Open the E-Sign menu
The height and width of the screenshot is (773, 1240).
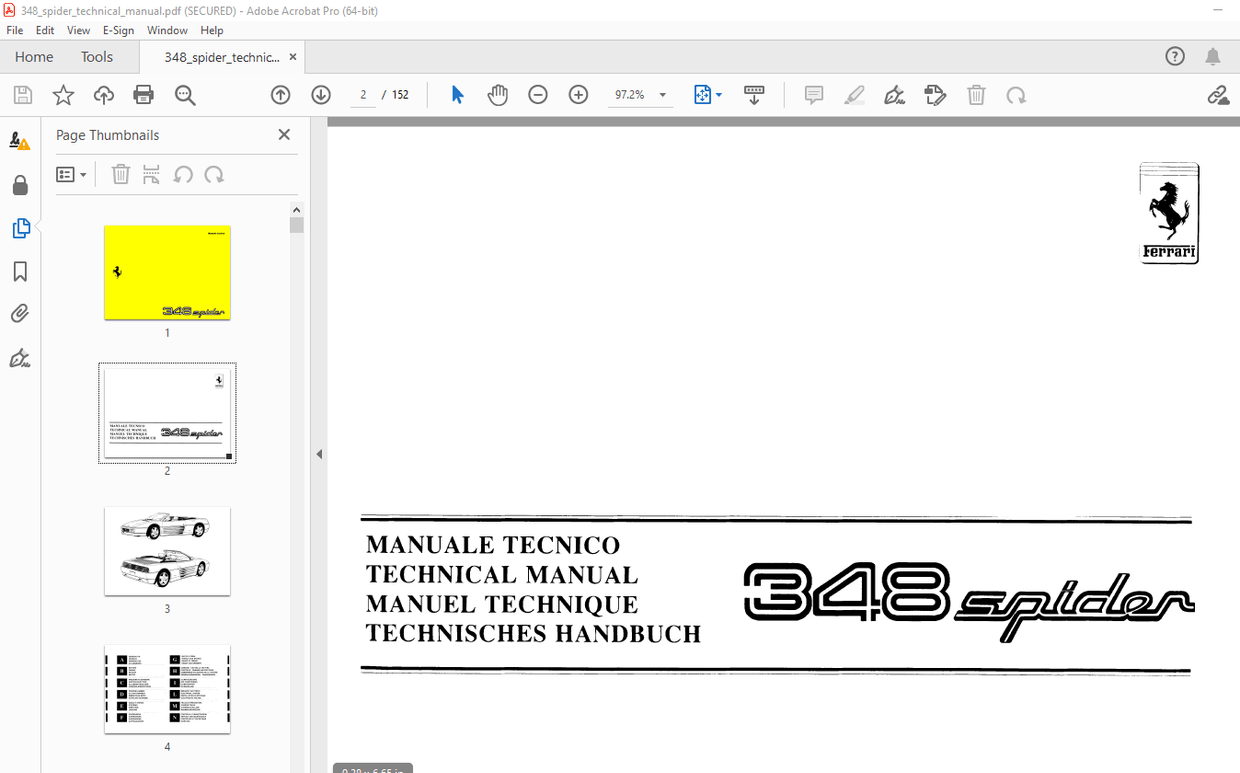tap(118, 30)
